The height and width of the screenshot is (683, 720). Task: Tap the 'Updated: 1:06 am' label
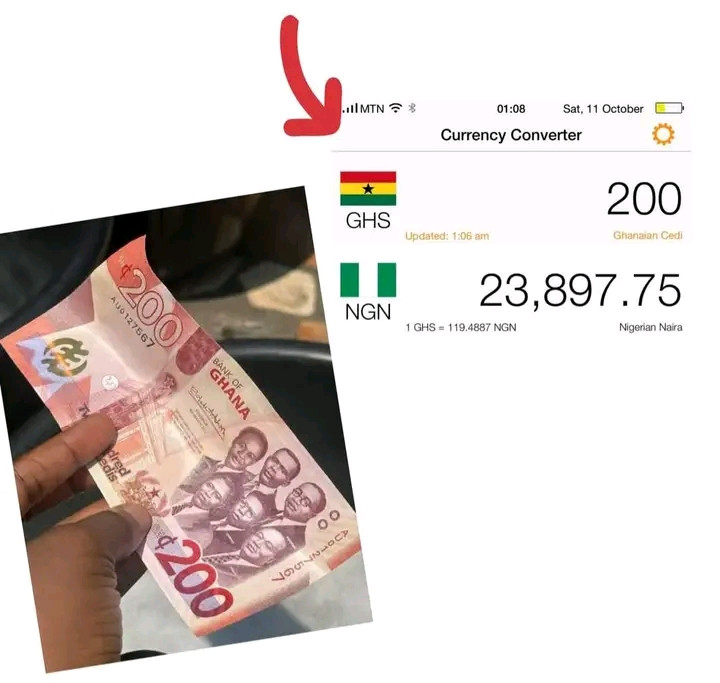click(447, 236)
